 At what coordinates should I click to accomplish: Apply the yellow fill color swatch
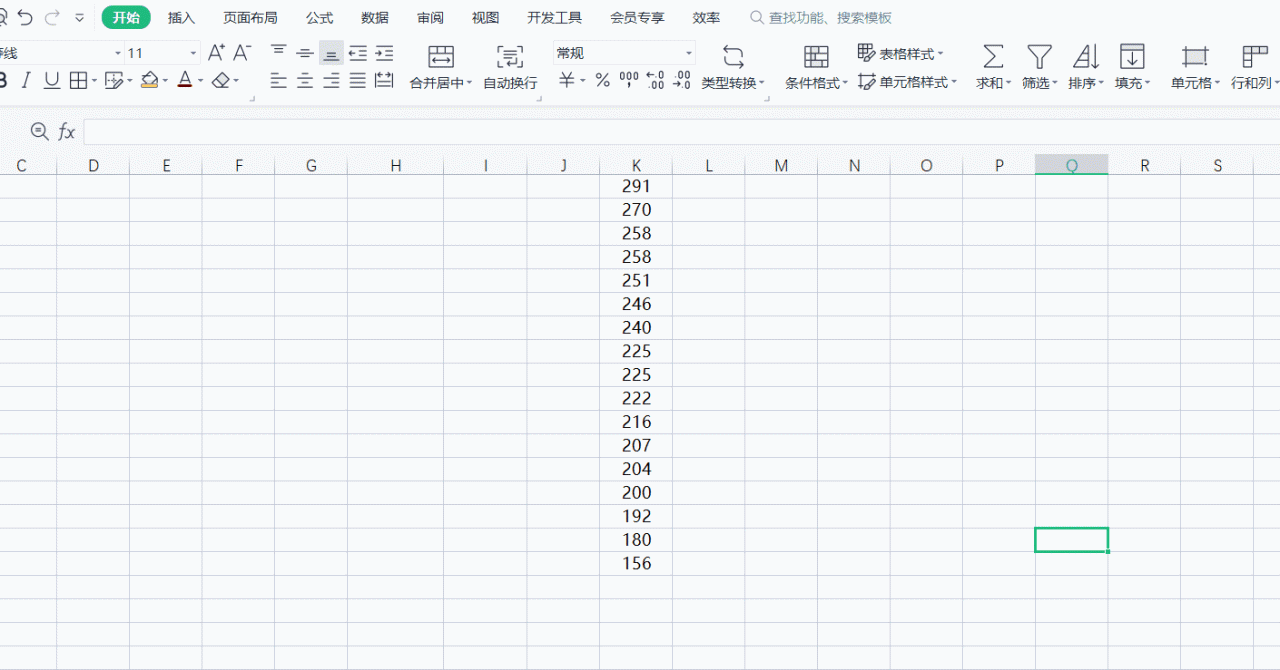[150, 81]
